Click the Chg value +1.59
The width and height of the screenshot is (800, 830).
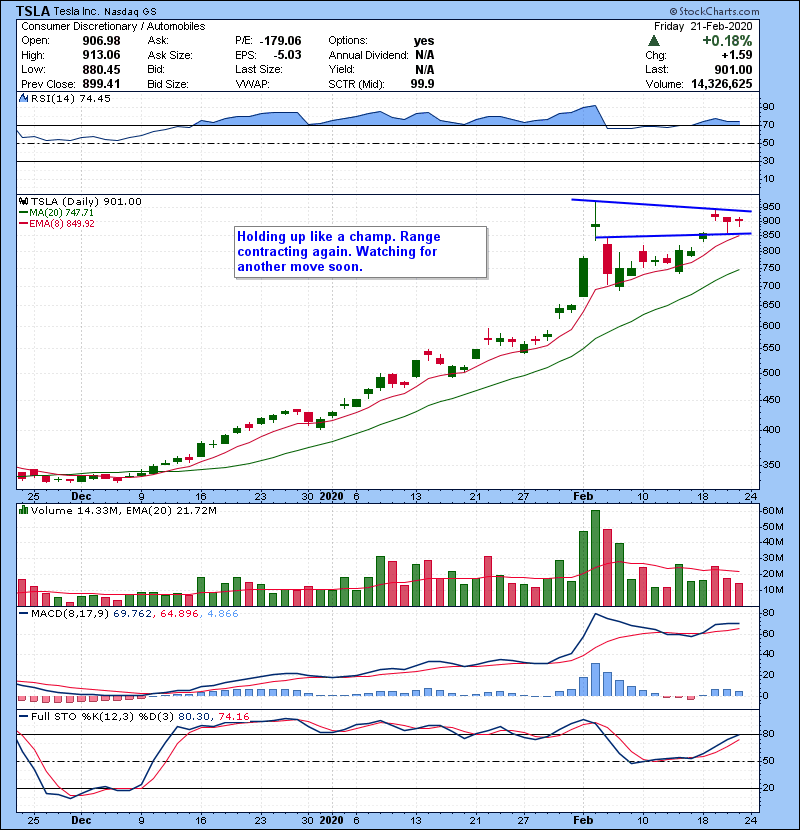(x=736, y=55)
